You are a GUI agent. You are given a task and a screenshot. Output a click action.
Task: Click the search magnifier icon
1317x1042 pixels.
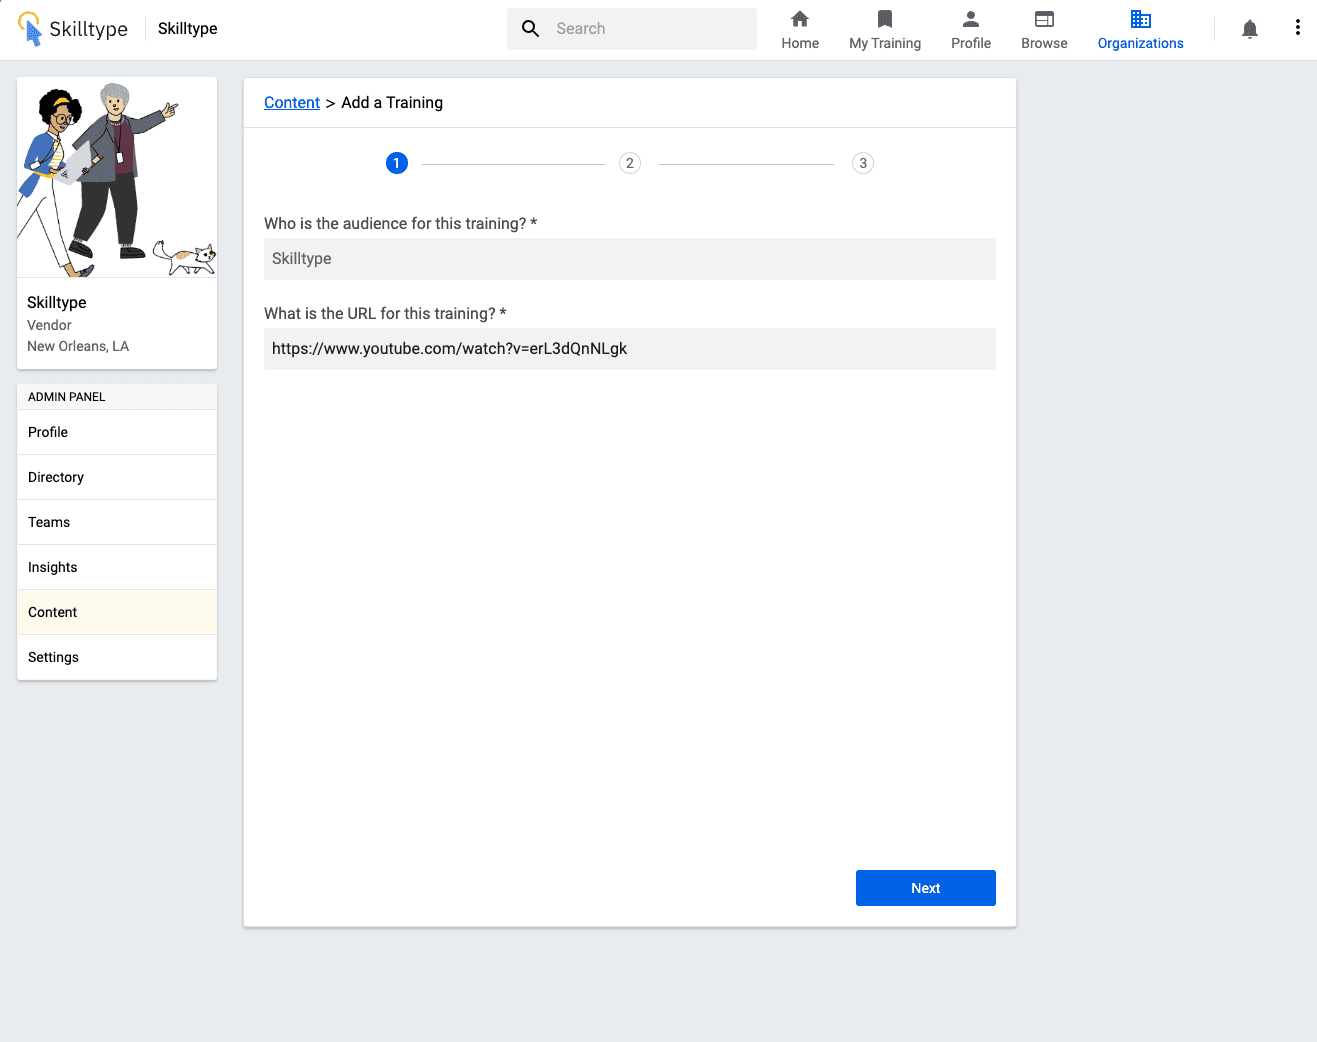point(531,29)
